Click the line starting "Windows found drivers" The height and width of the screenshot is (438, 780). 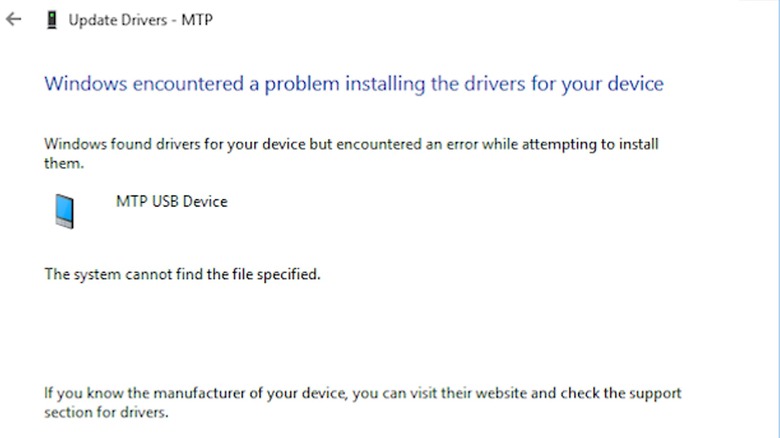[x=351, y=144]
